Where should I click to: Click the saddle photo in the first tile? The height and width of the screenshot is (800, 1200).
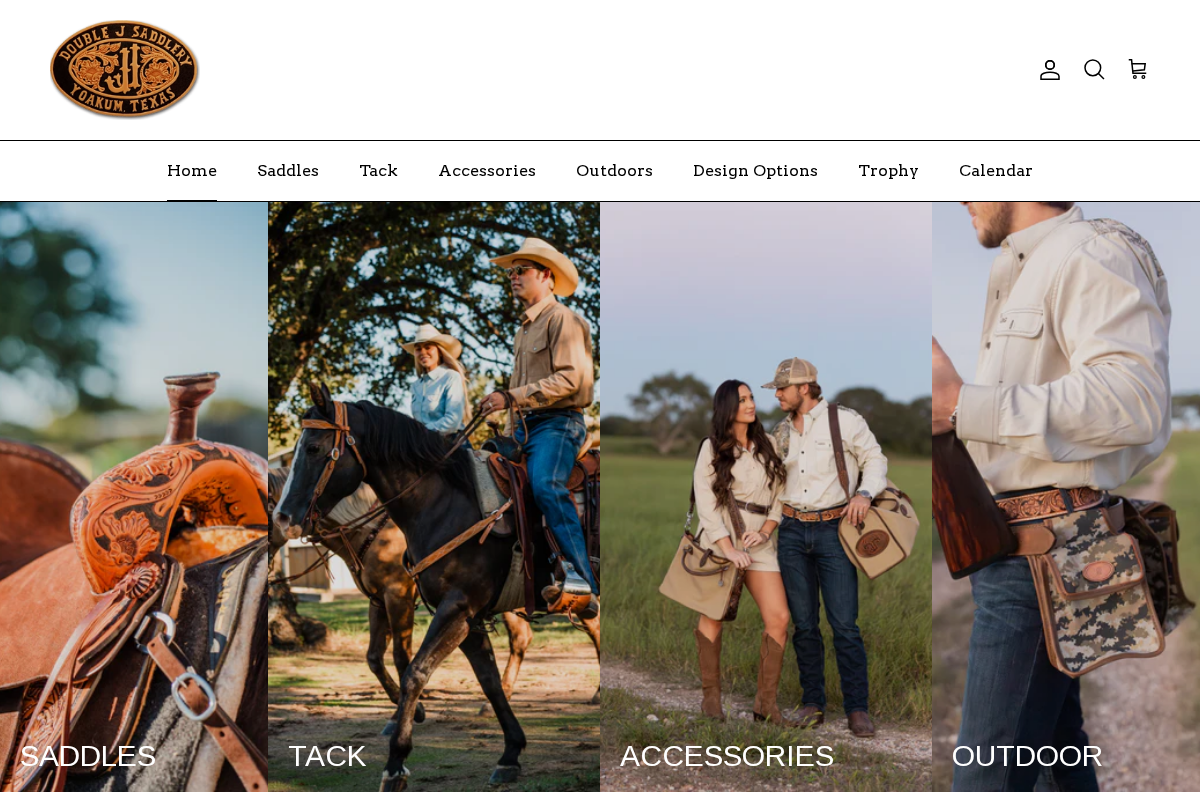[133, 450]
